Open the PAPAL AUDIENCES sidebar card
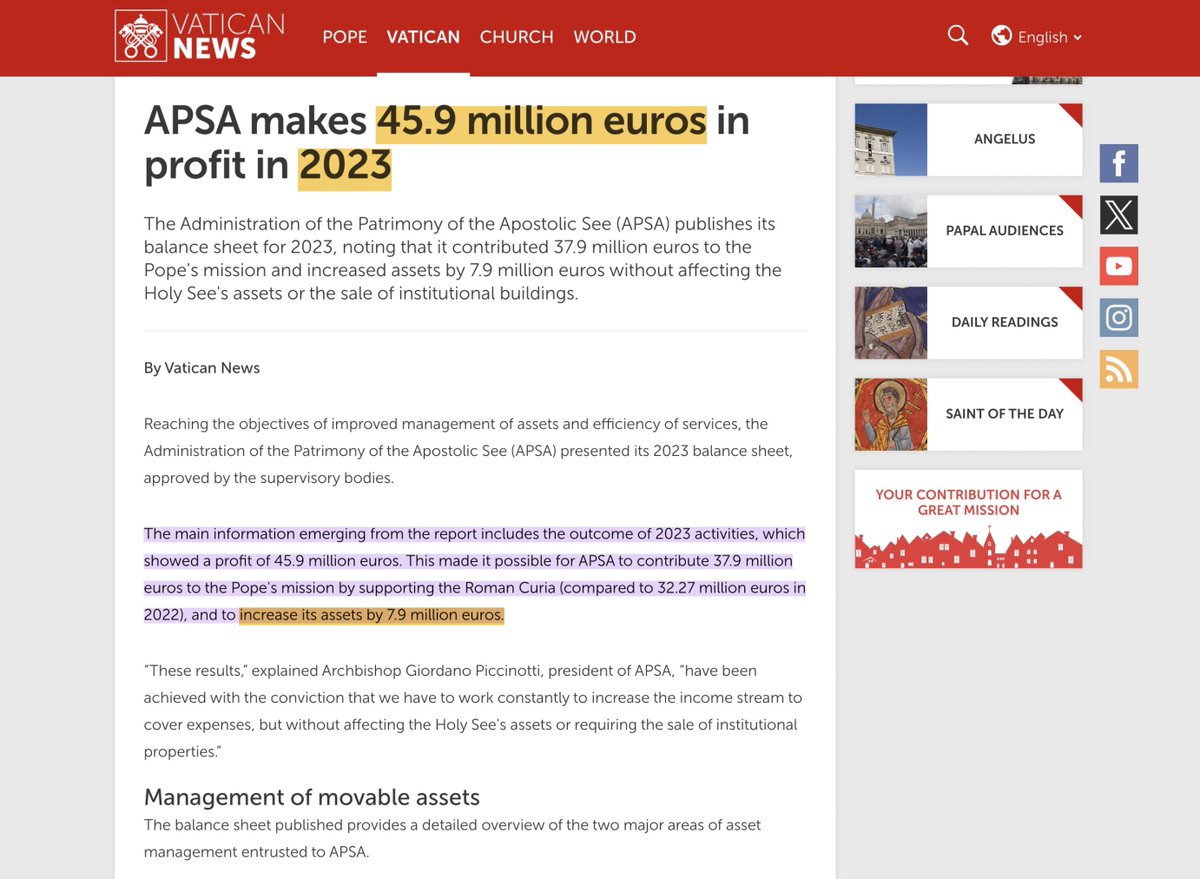 click(968, 231)
